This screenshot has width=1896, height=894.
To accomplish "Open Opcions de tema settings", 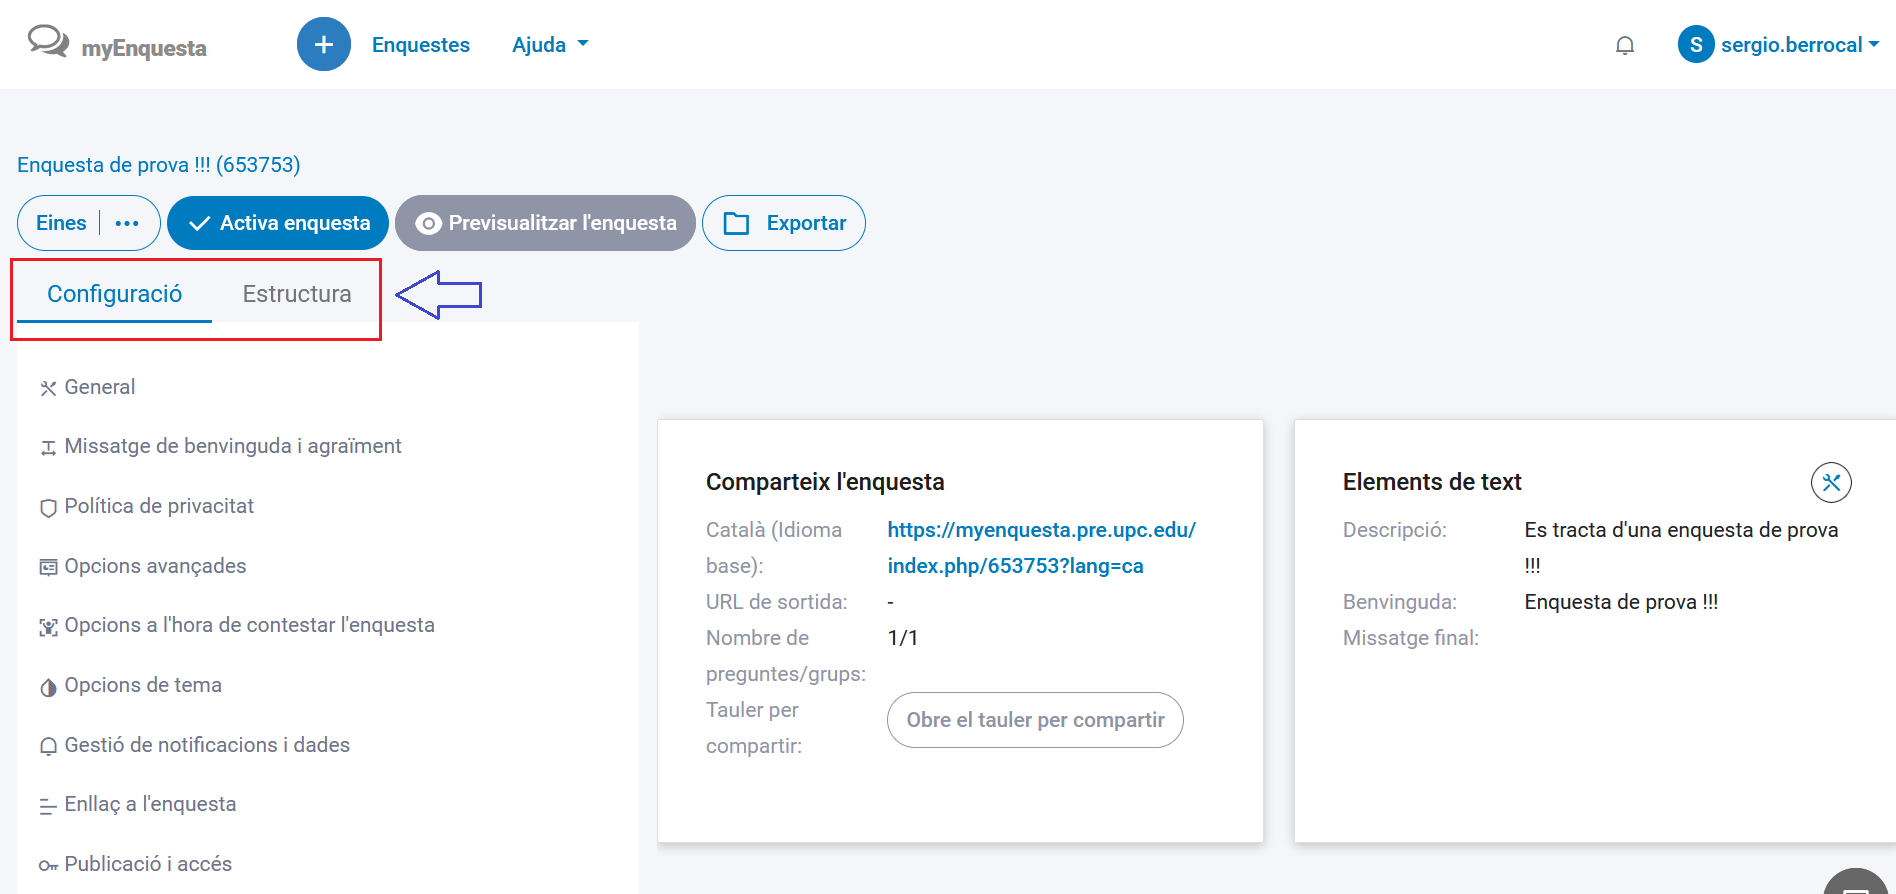I will [143, 685].
